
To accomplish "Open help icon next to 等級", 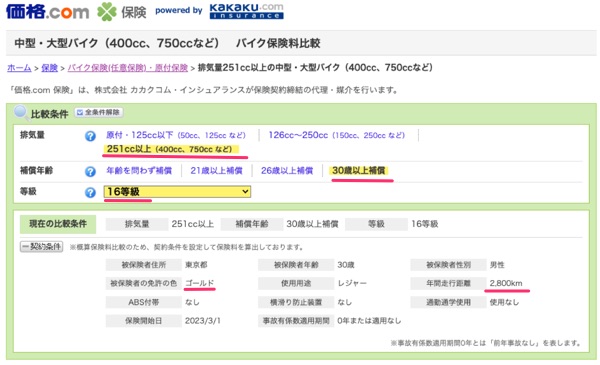I will [x=90, y=192].
